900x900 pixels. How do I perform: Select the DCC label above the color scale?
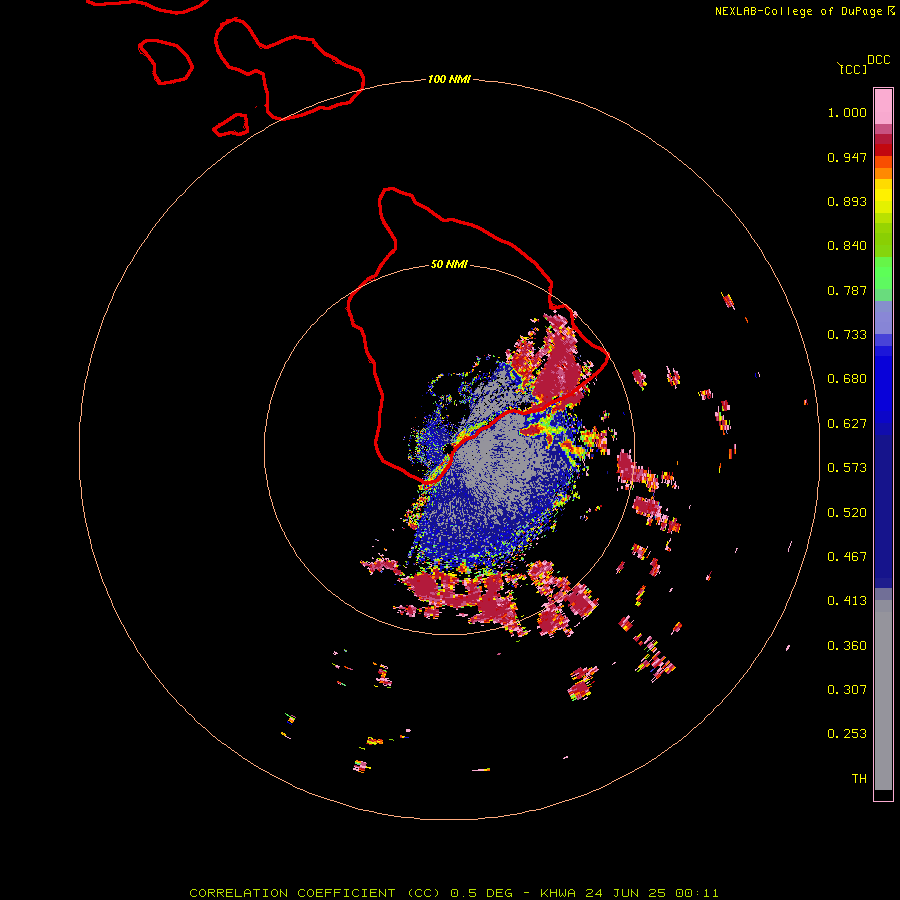(878, 60)
